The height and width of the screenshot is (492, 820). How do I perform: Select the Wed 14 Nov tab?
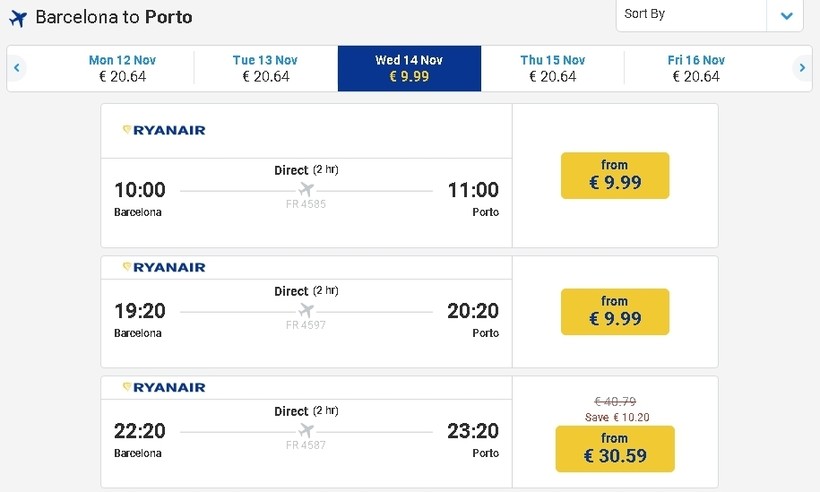pos(409,68)
